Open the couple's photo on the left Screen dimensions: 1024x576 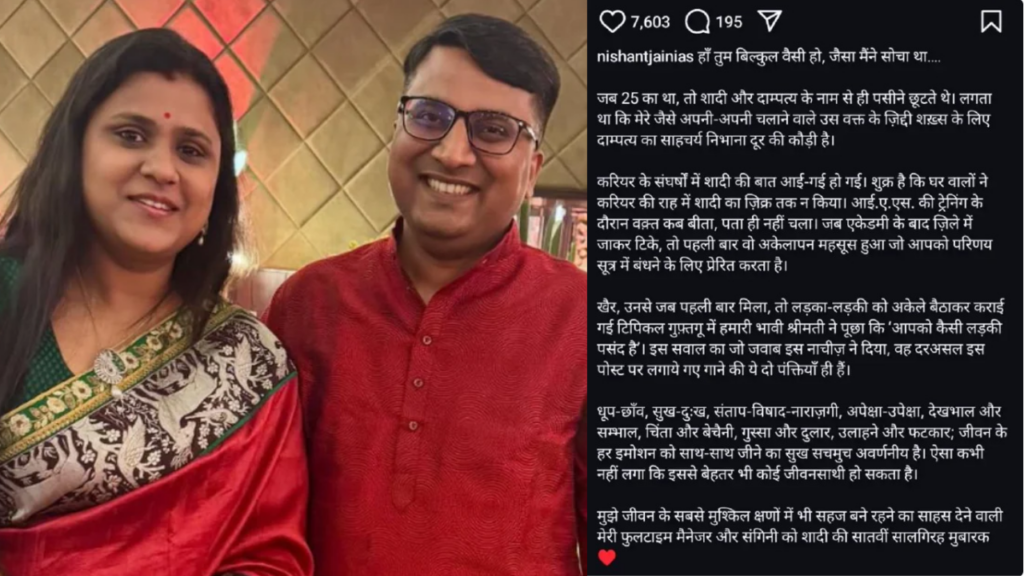[x=293, y=288]
